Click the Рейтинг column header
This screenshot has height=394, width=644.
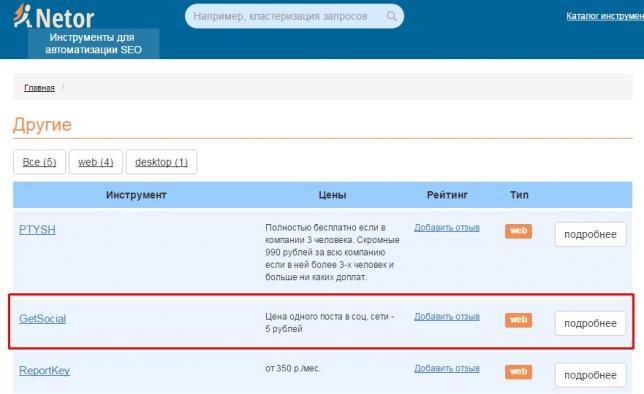point(447,195)
